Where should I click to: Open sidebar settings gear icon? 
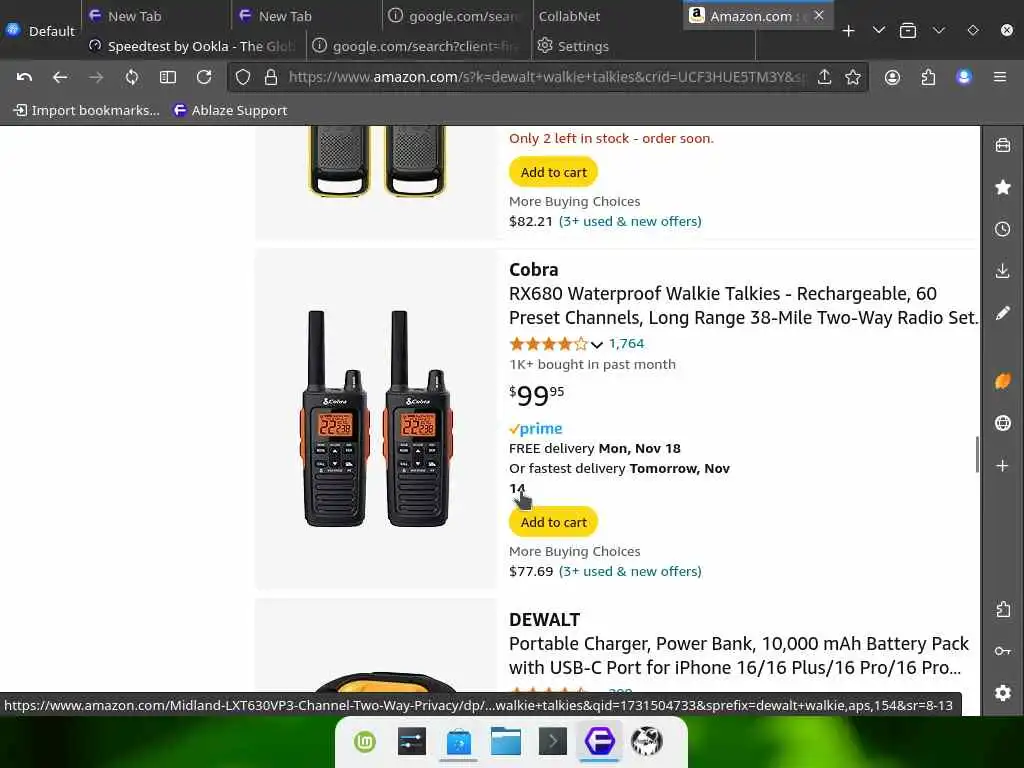click(x=1002, y=693)
